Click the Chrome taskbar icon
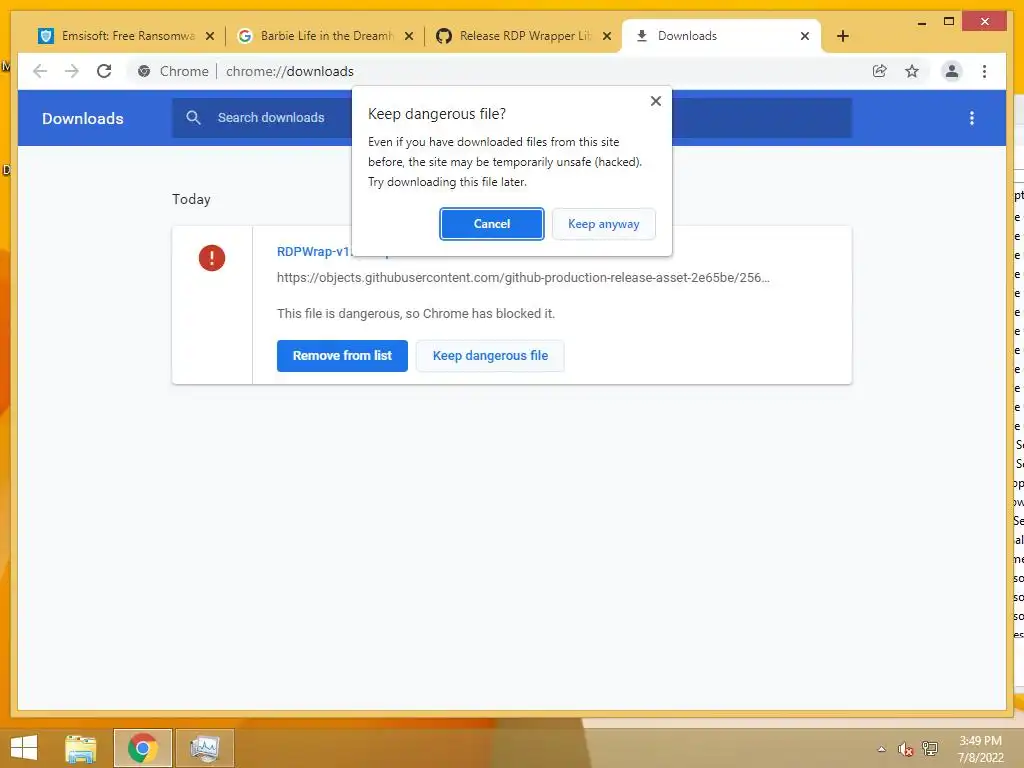This screenshot has height=768, width=1024. pos(142,748)
